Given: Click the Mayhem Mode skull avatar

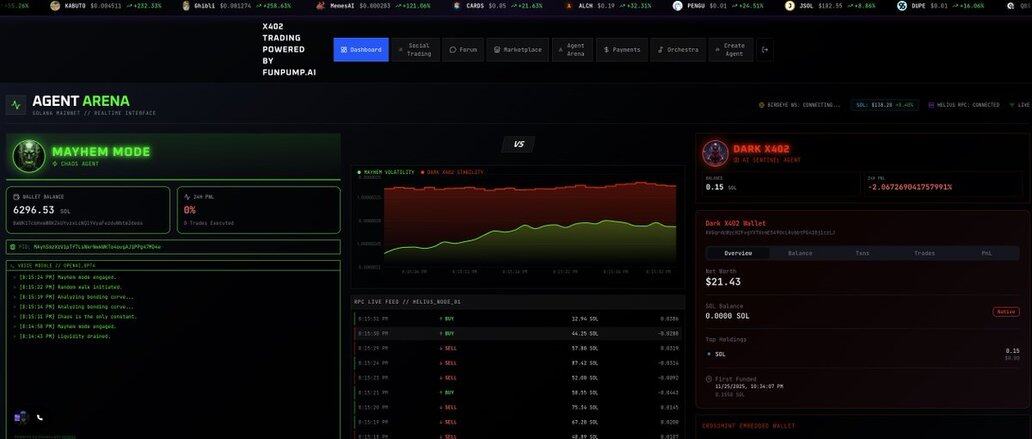Looking at the screenshot, I should [x=29, y=155].
